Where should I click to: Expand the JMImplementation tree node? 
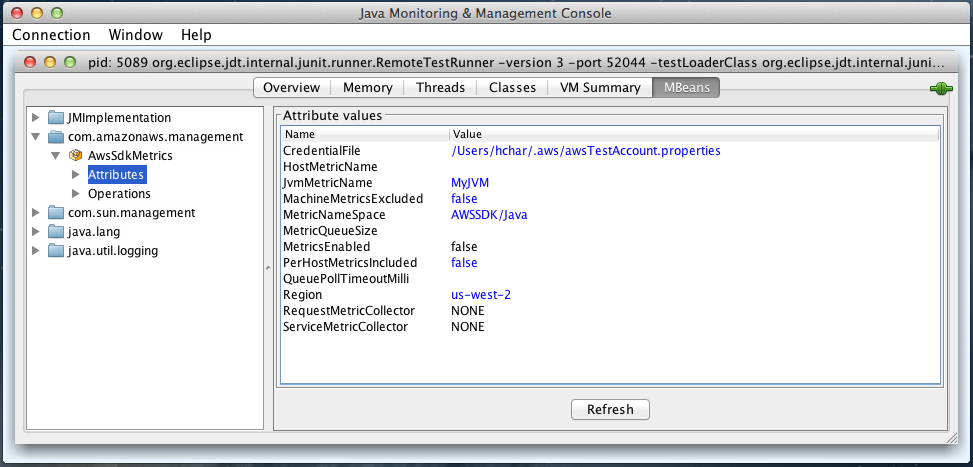(x=35, y=117)
